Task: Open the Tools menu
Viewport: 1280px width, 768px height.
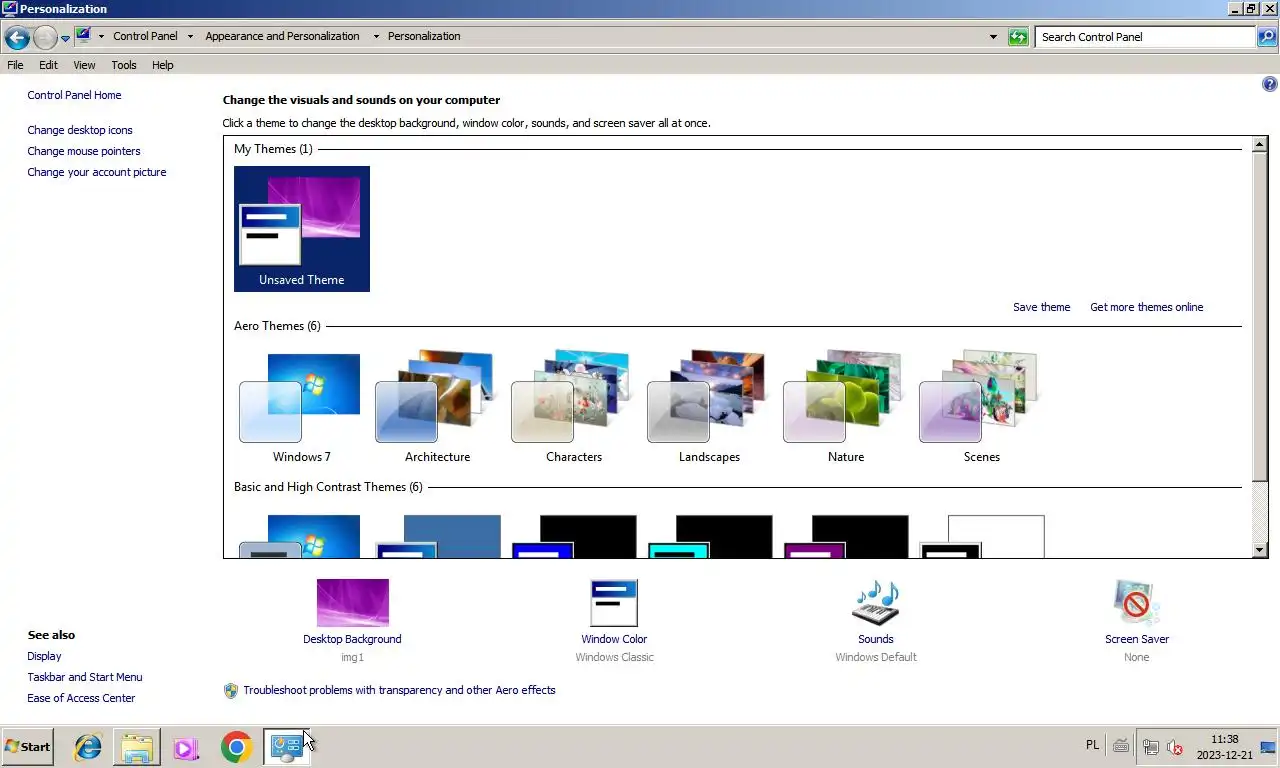Action: click(124, 65)
